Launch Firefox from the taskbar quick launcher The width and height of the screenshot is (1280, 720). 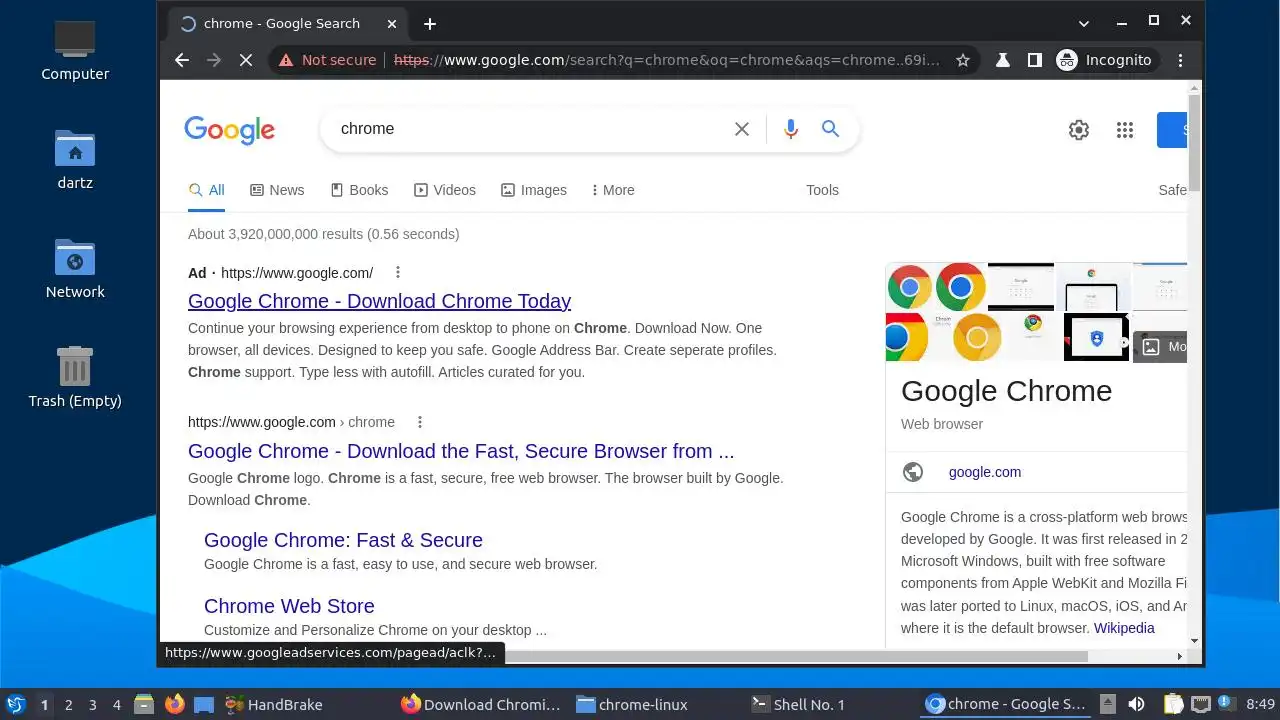[175, 704]
